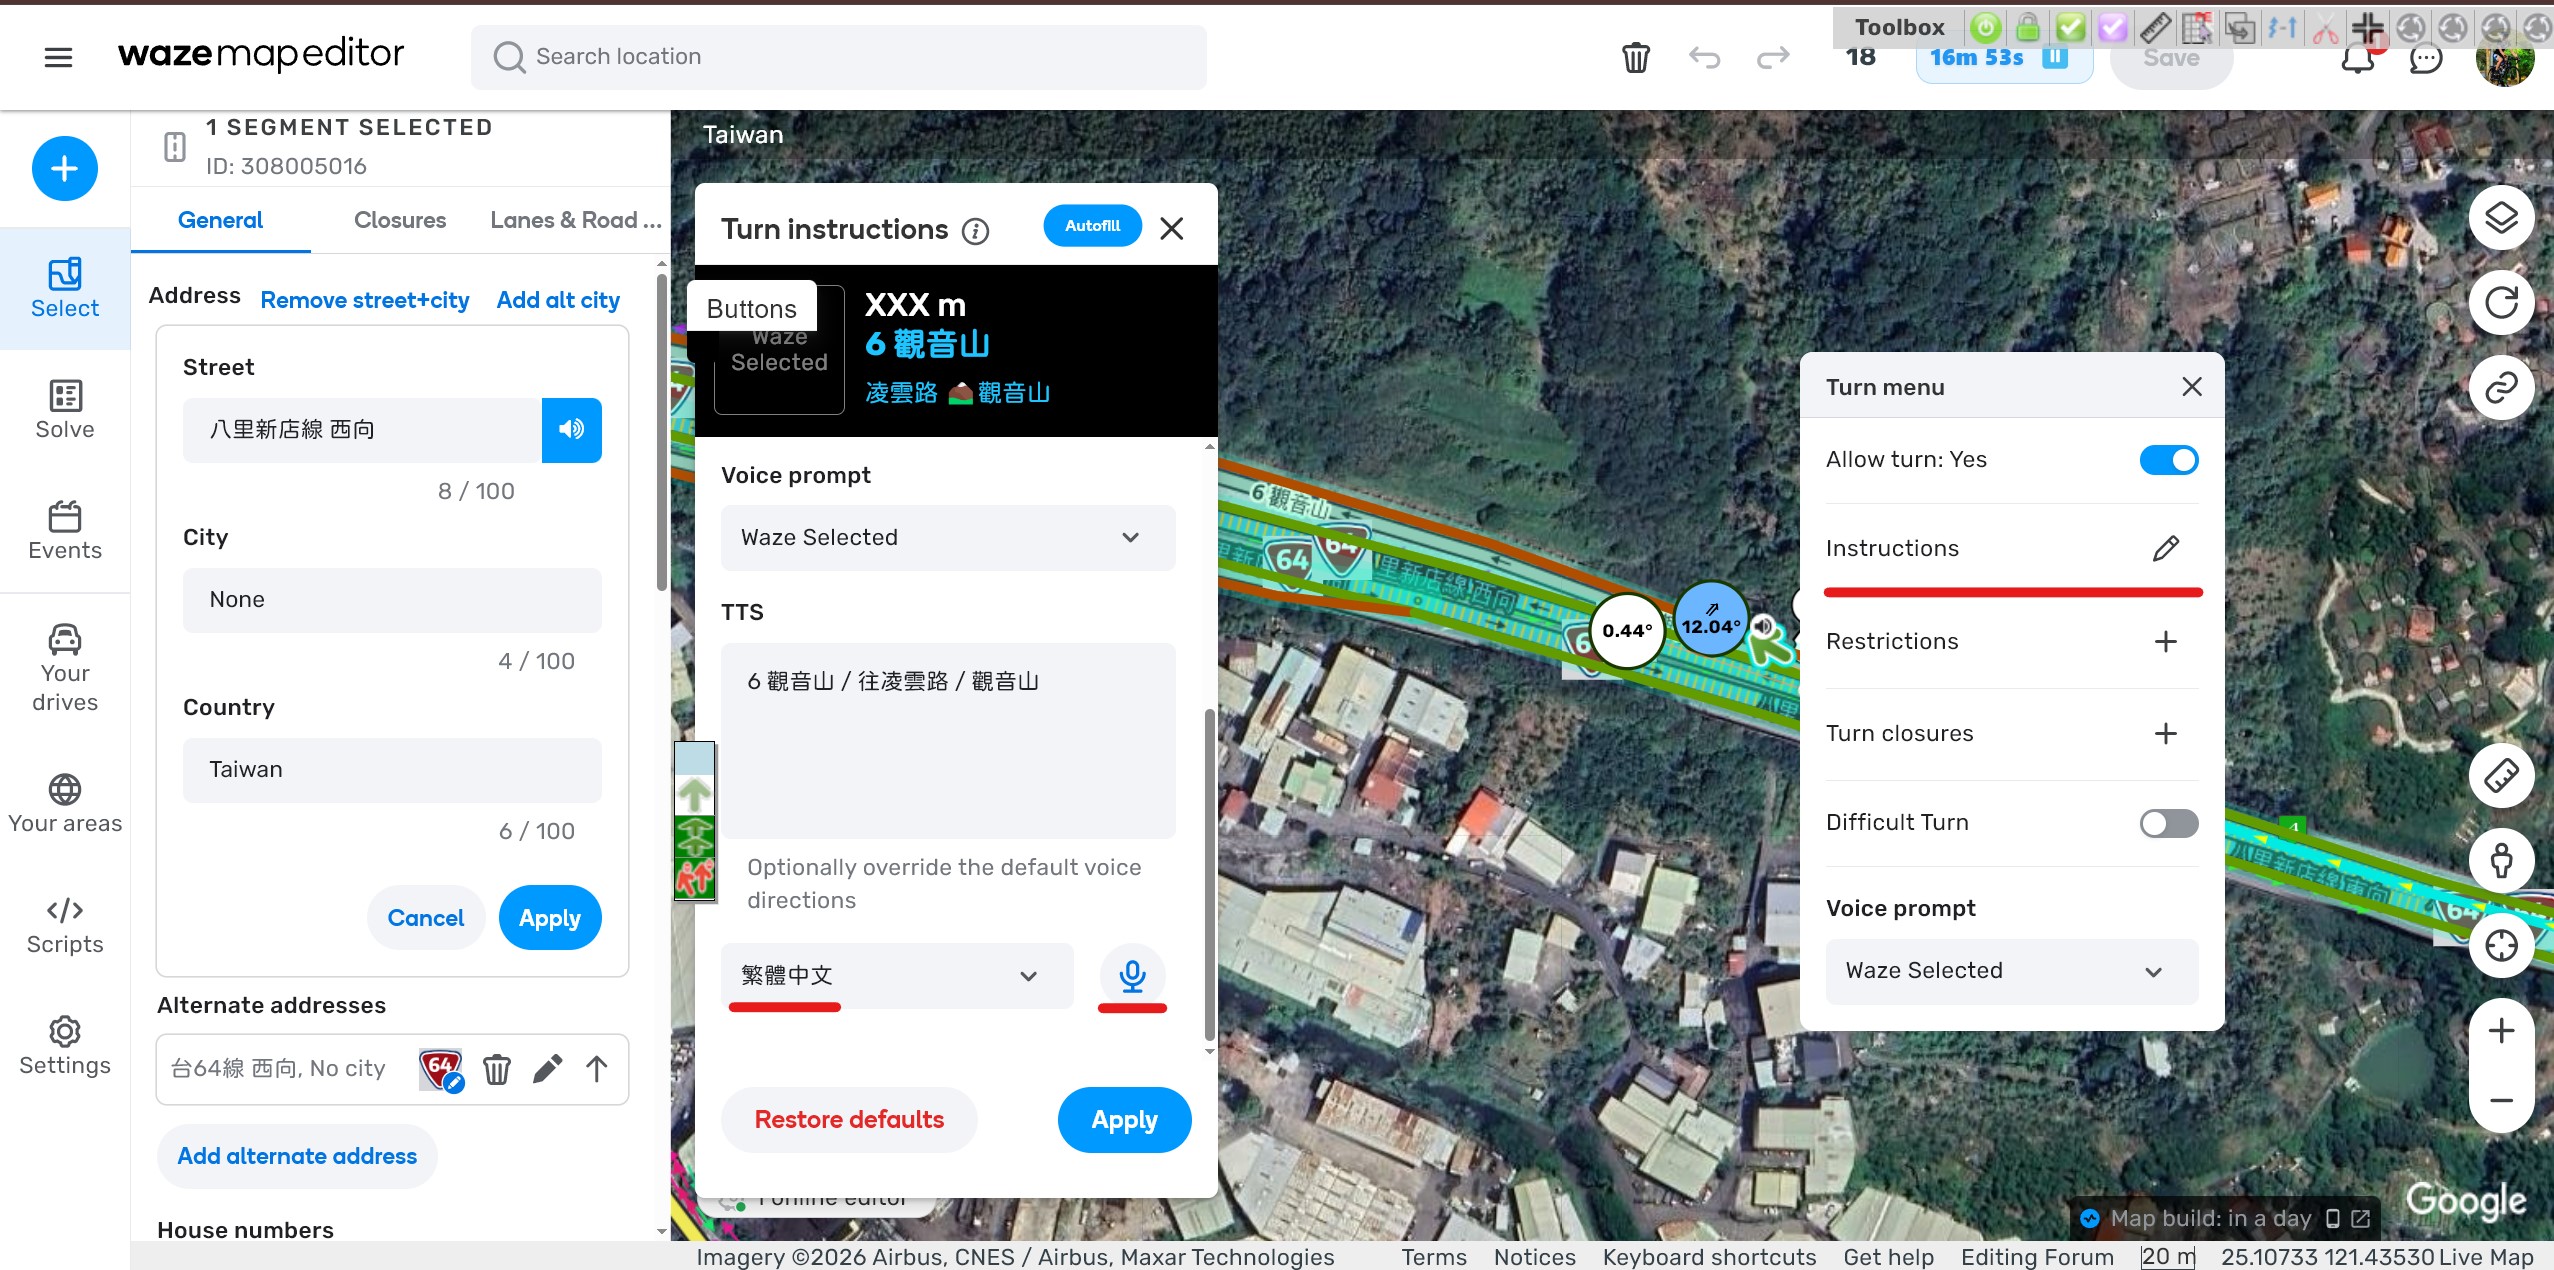
Task: Open the 繁體中文 language dropdown
Action: tap(896, 976)
